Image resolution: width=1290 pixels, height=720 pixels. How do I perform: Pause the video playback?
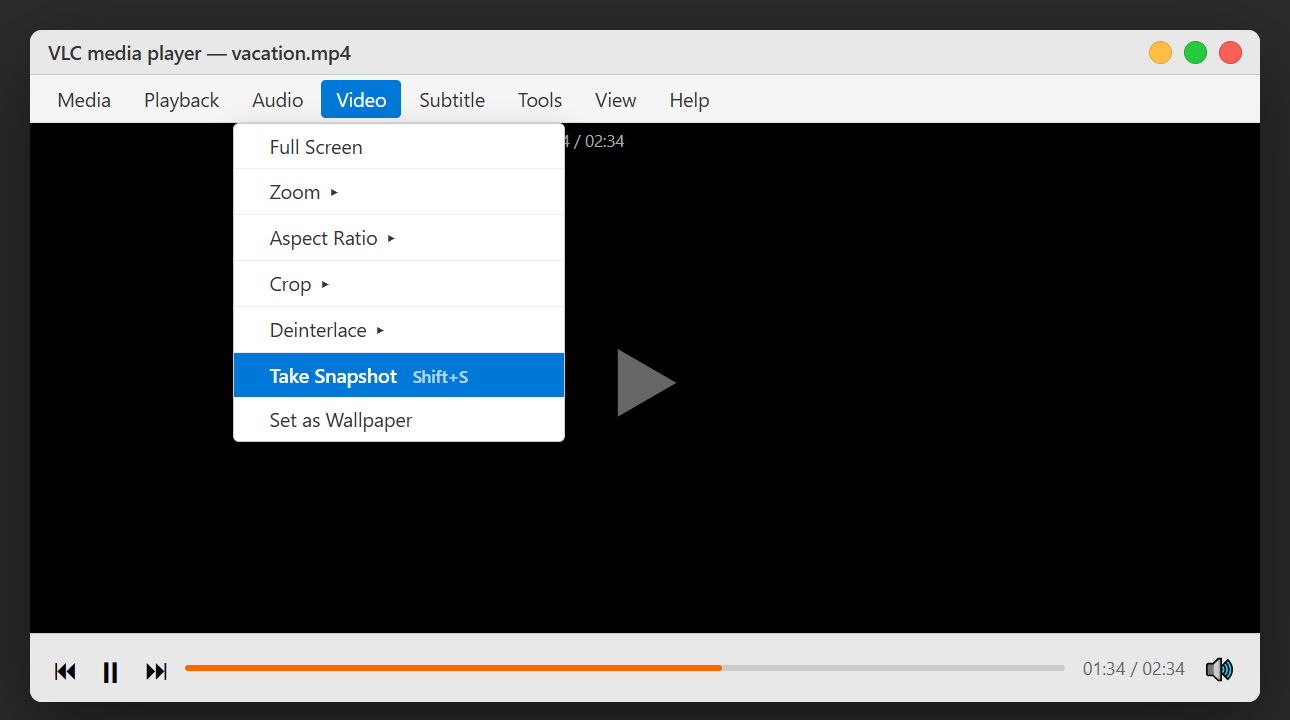point(111,671)
